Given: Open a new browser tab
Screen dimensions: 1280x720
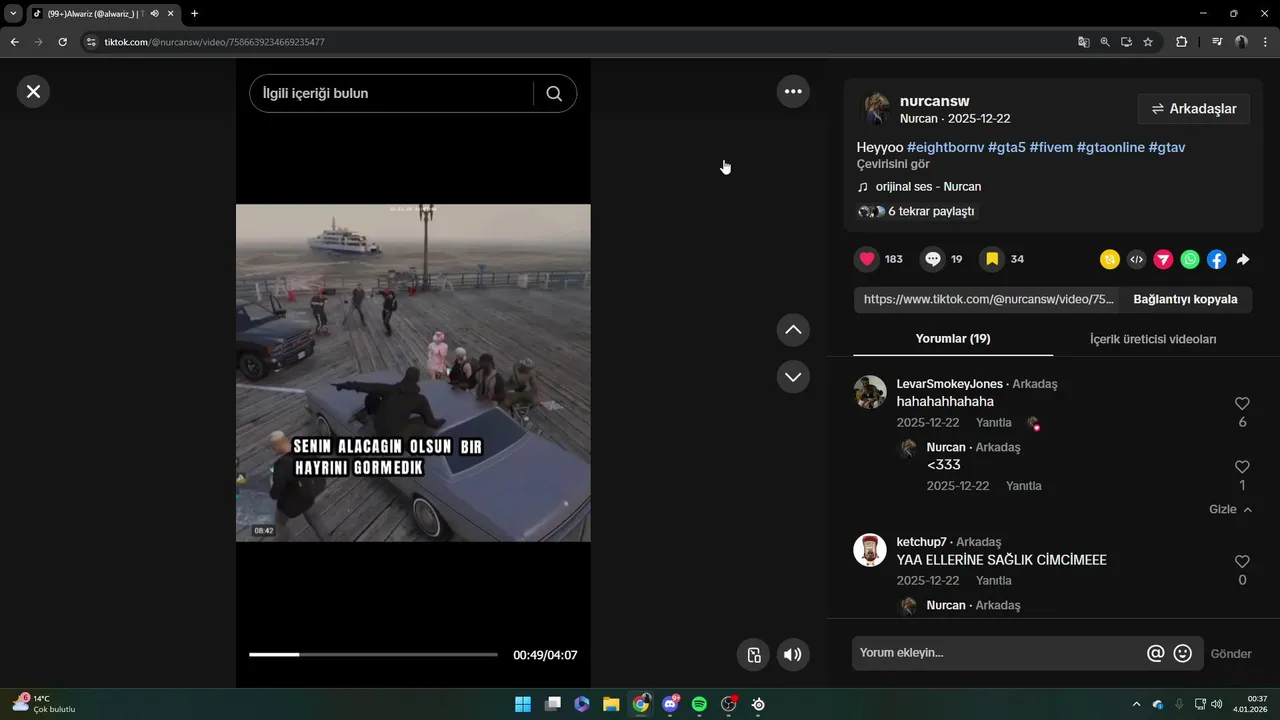Looking at the screenshot, I should (x=194, y=13).
